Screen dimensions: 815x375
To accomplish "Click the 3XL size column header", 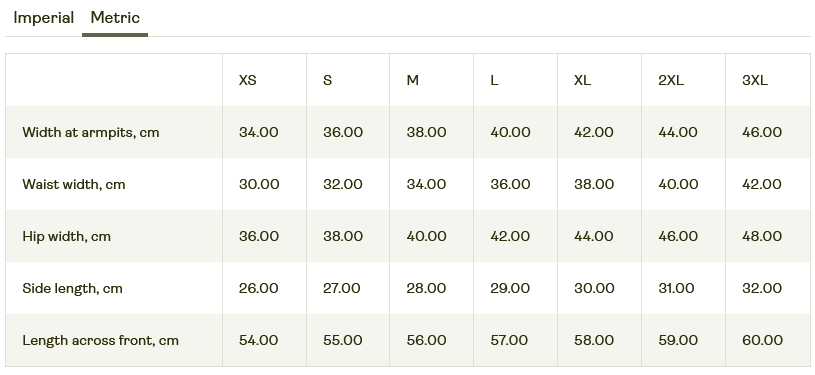I will tap(755, 80).
